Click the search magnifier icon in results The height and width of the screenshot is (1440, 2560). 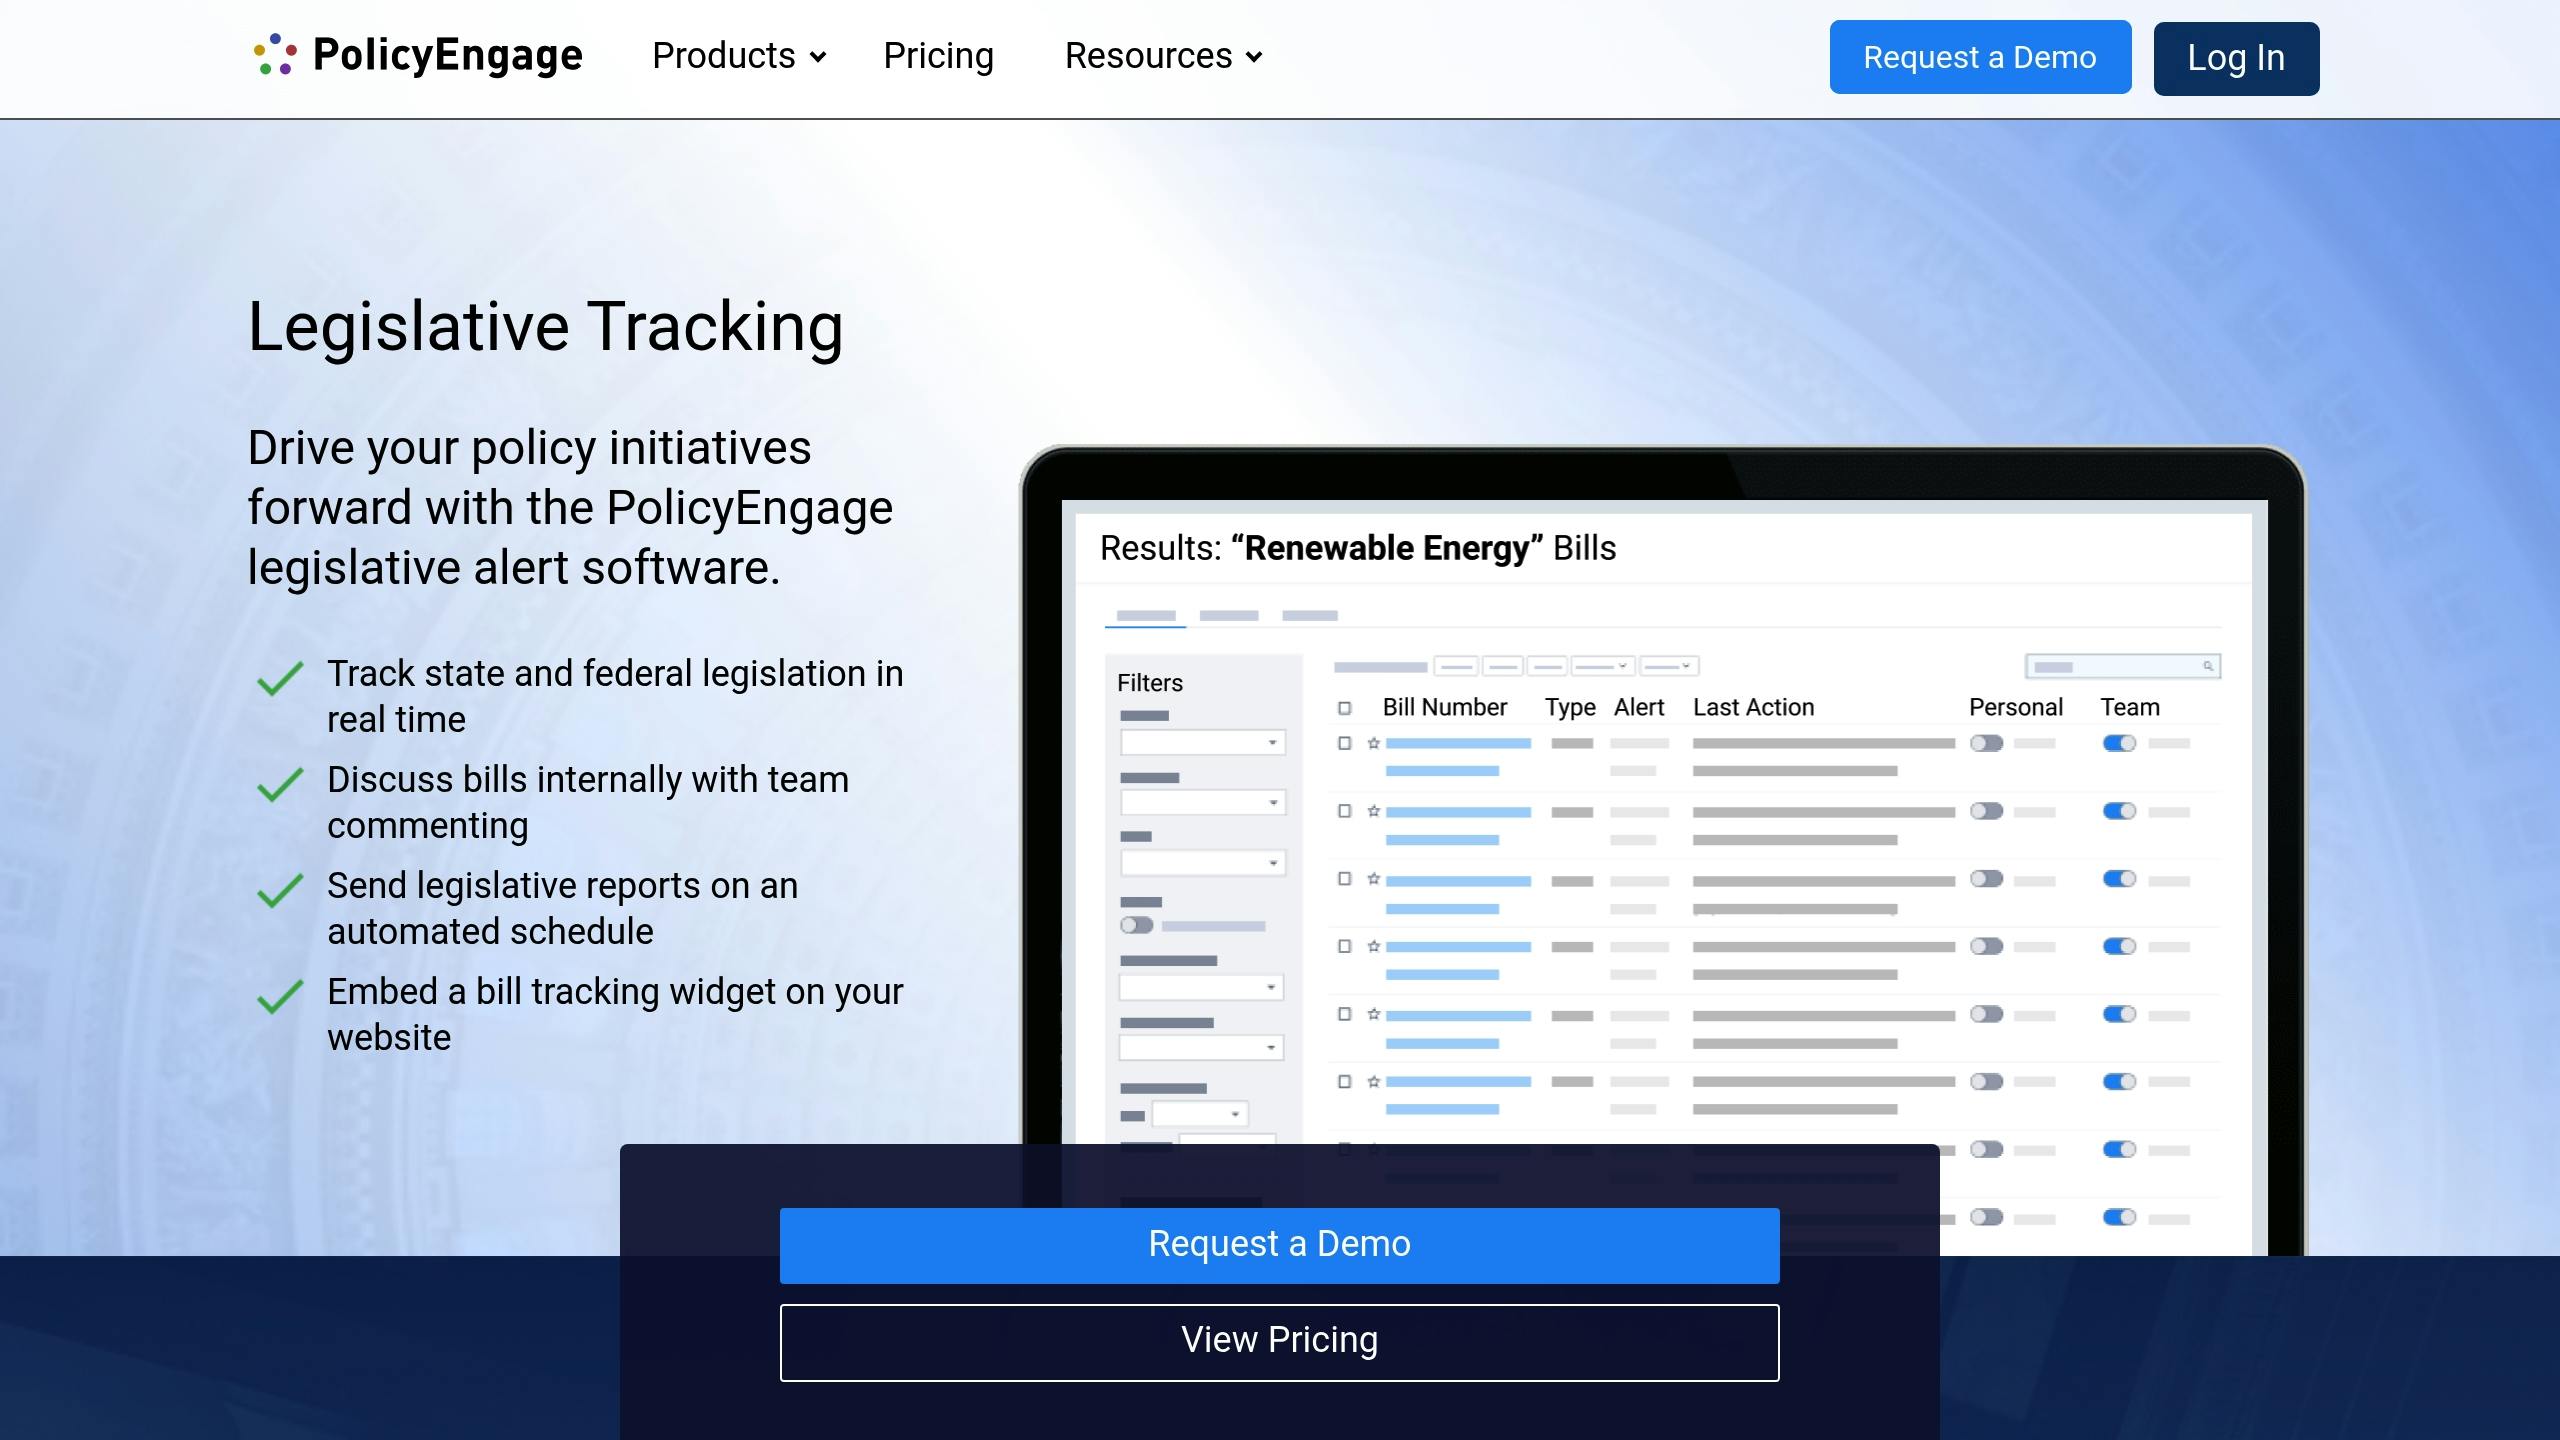click(x=2208, y=666)
